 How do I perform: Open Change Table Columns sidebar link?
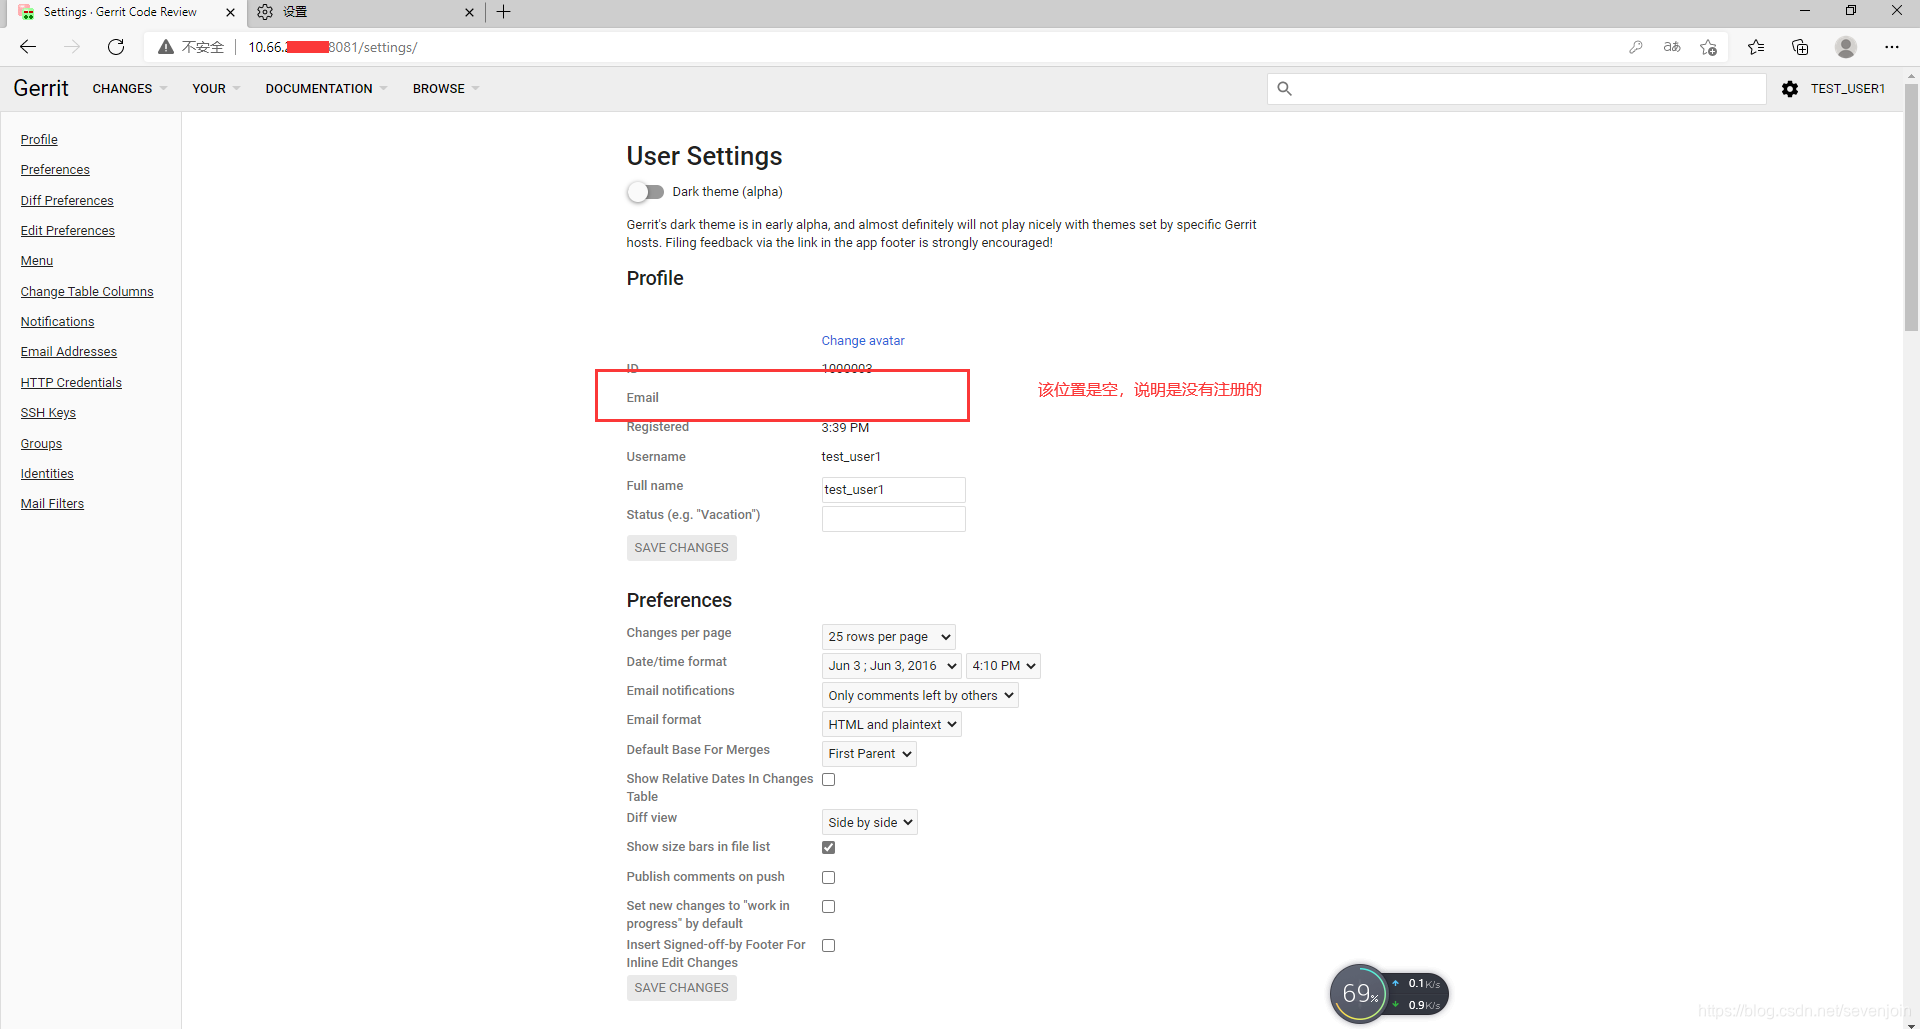(87, 292)
